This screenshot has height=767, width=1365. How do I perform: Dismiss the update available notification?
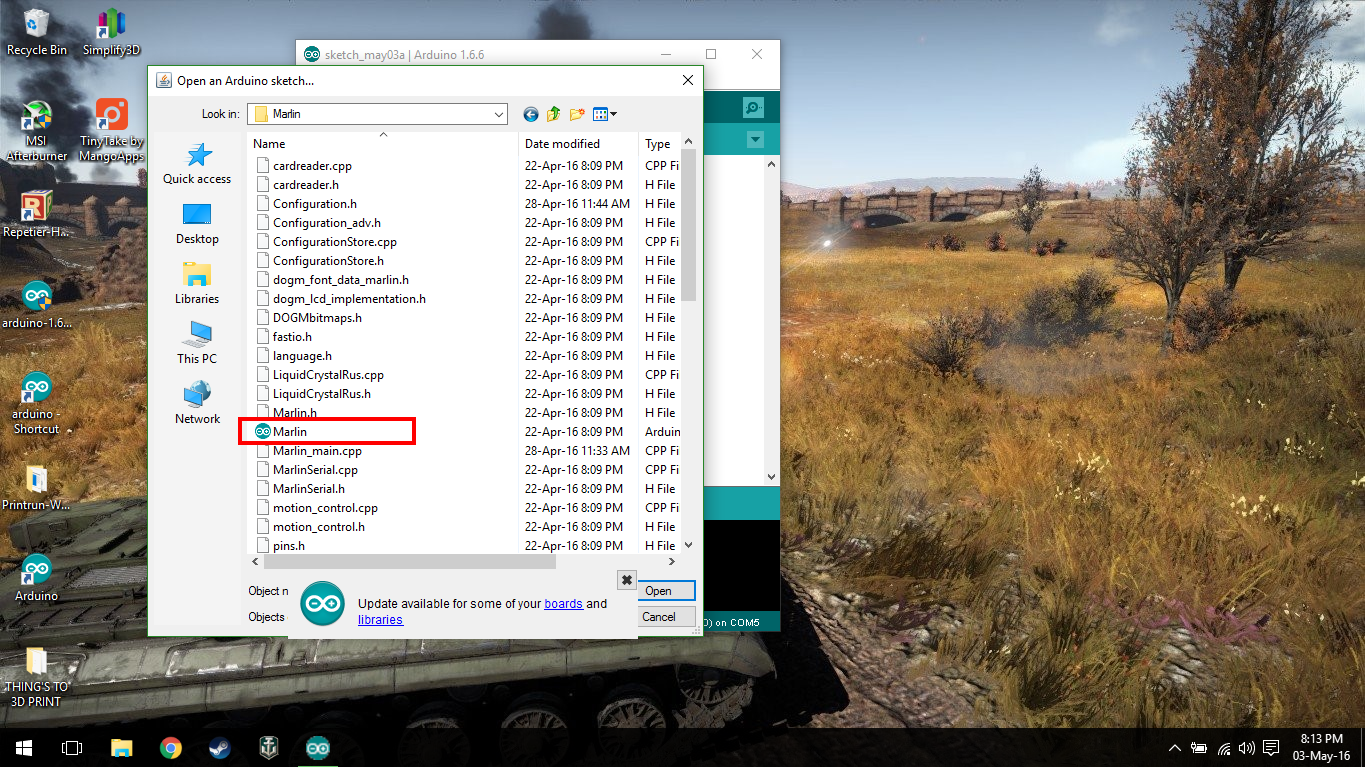click(x=626, y=580)
